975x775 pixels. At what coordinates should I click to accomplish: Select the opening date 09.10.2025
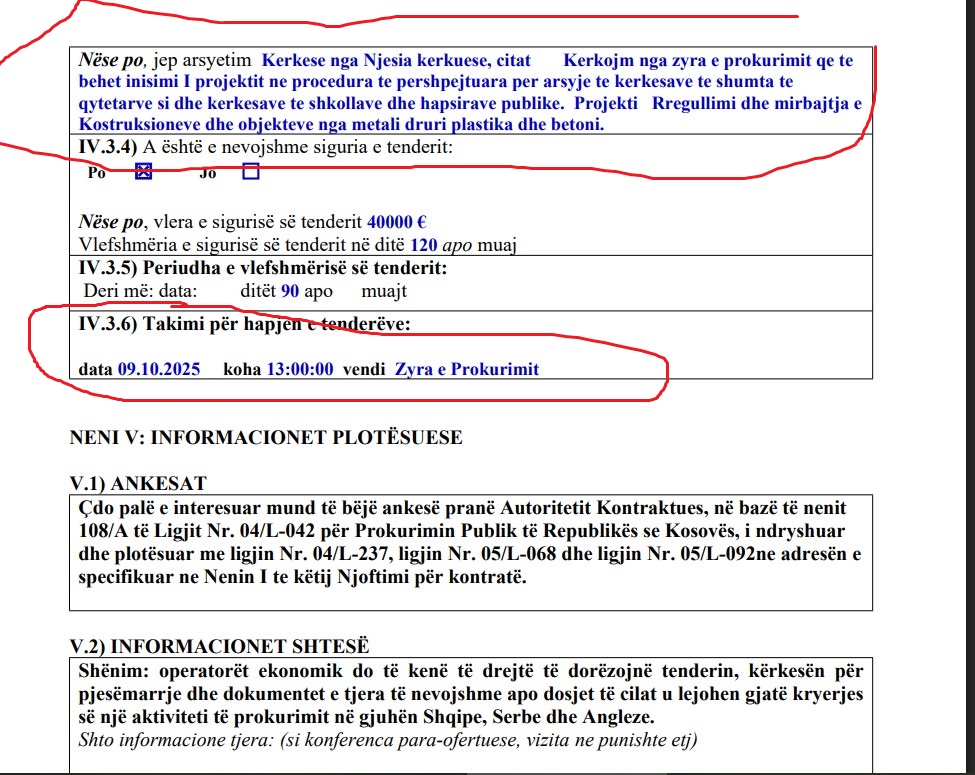click(x=158, y=369)
